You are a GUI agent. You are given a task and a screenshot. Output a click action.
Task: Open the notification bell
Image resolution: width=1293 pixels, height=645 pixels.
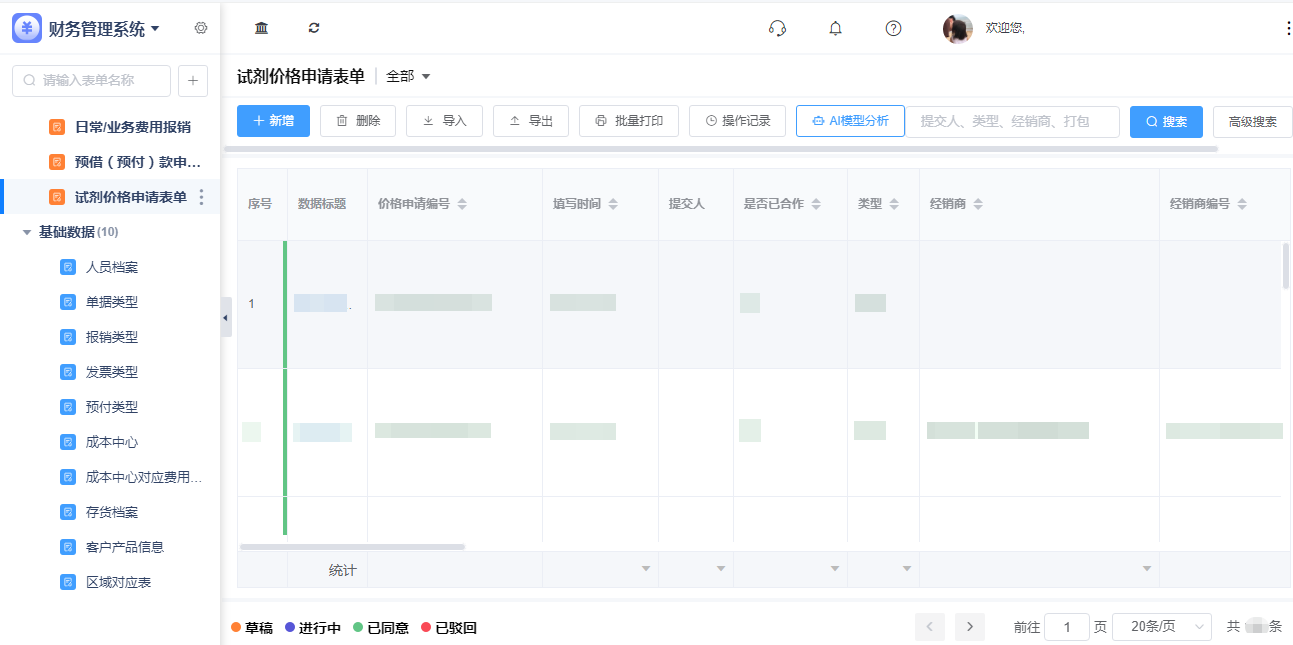[x=835, y=28]
